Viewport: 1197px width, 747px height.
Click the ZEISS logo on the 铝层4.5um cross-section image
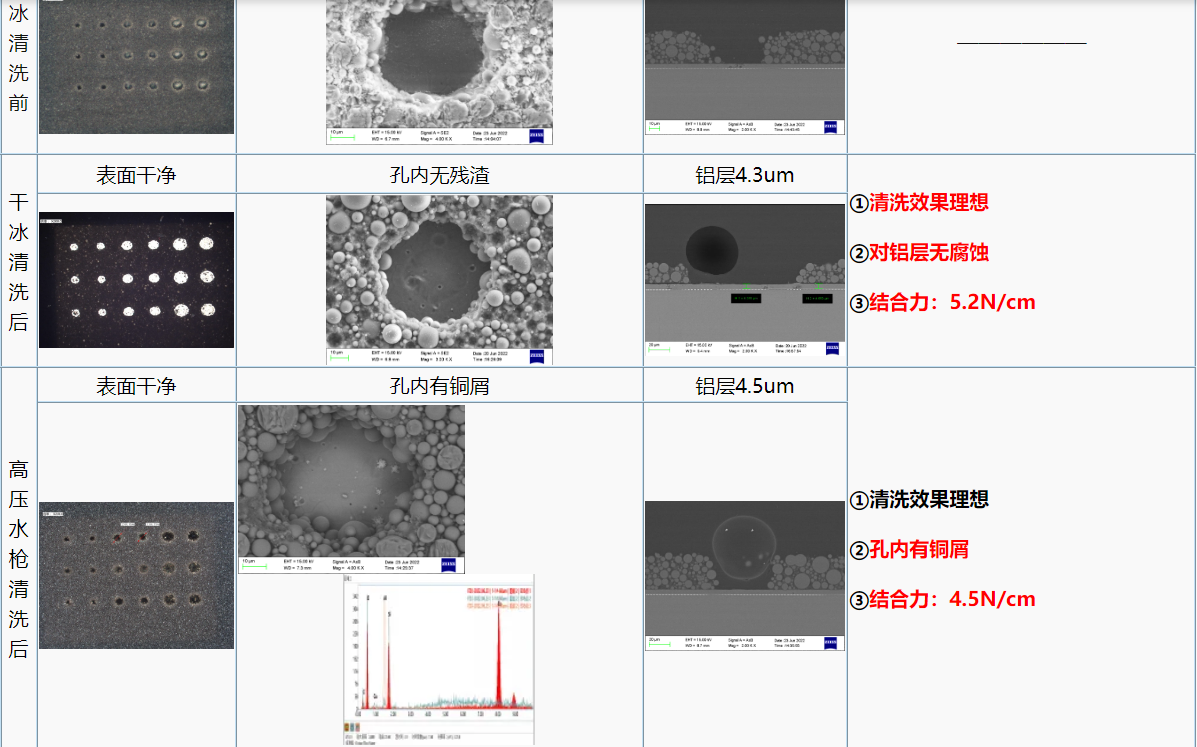(x=830, y=642)
